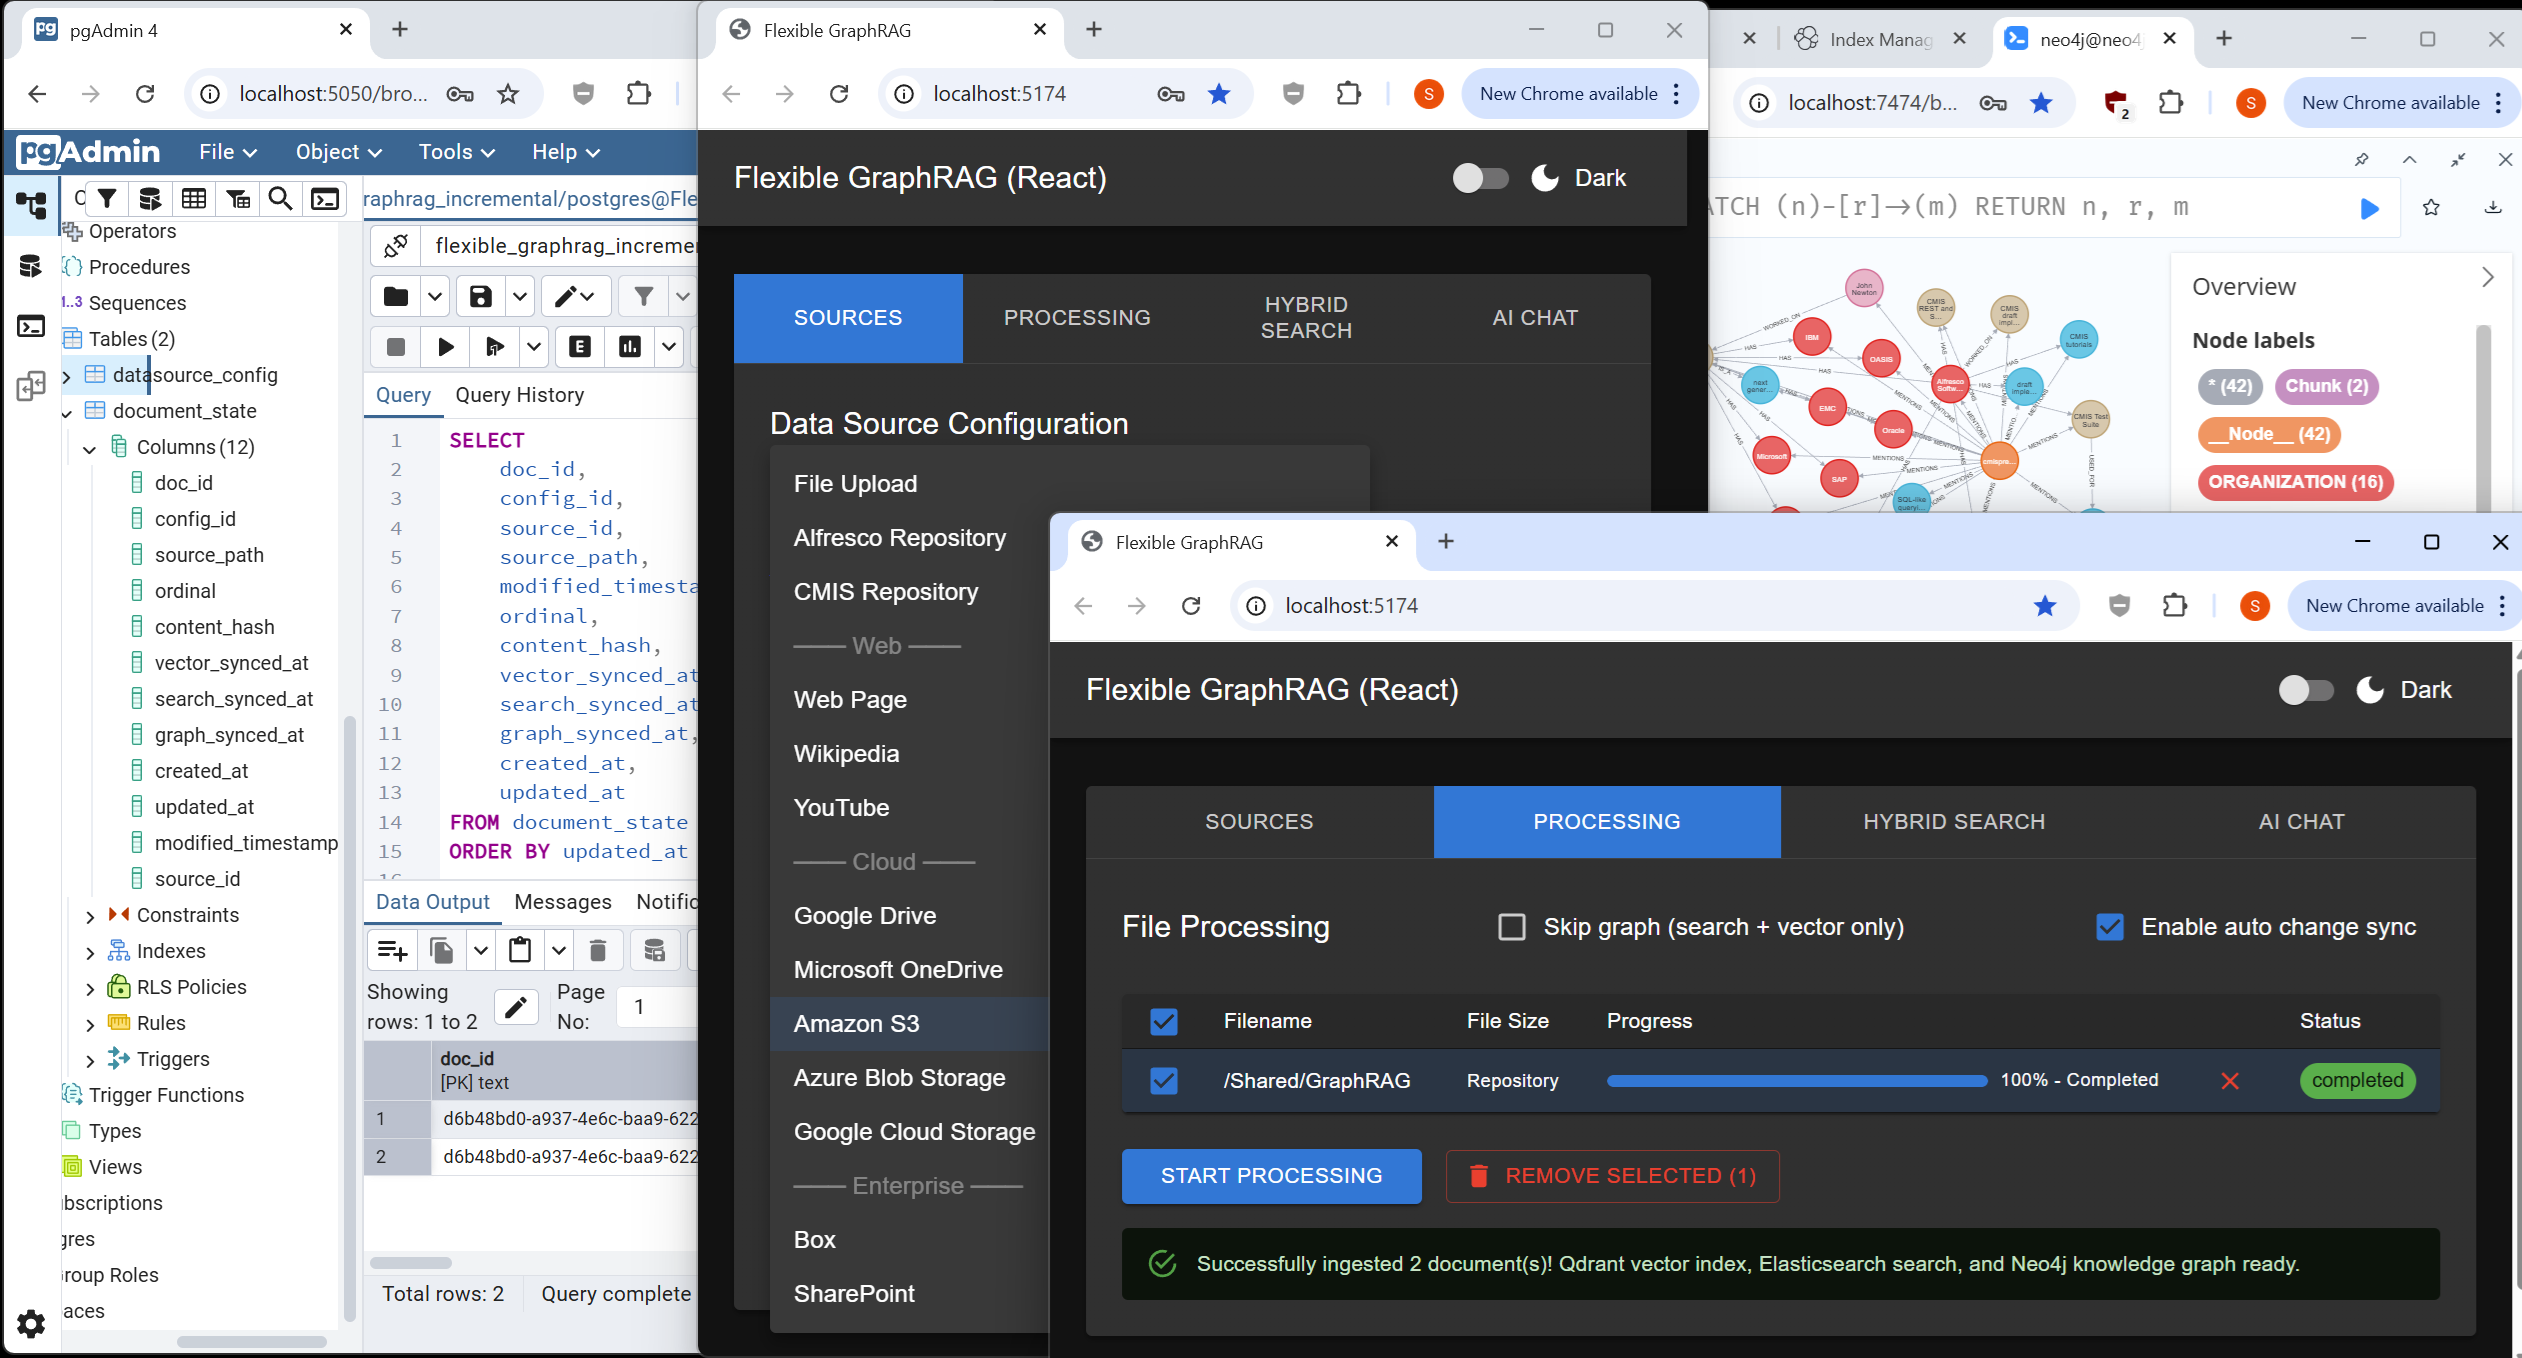2522x1358 pixels.
Task: Collapse the Columns (12) tree node
Action: coord(91,447)
